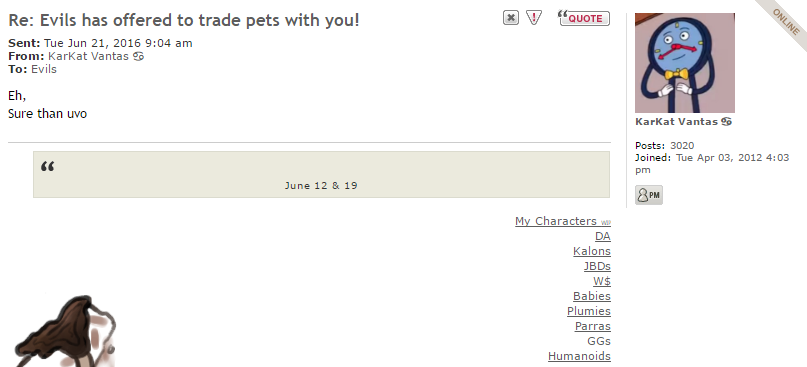
Task: Open the Parras link
Action: [x=593, y=326]
